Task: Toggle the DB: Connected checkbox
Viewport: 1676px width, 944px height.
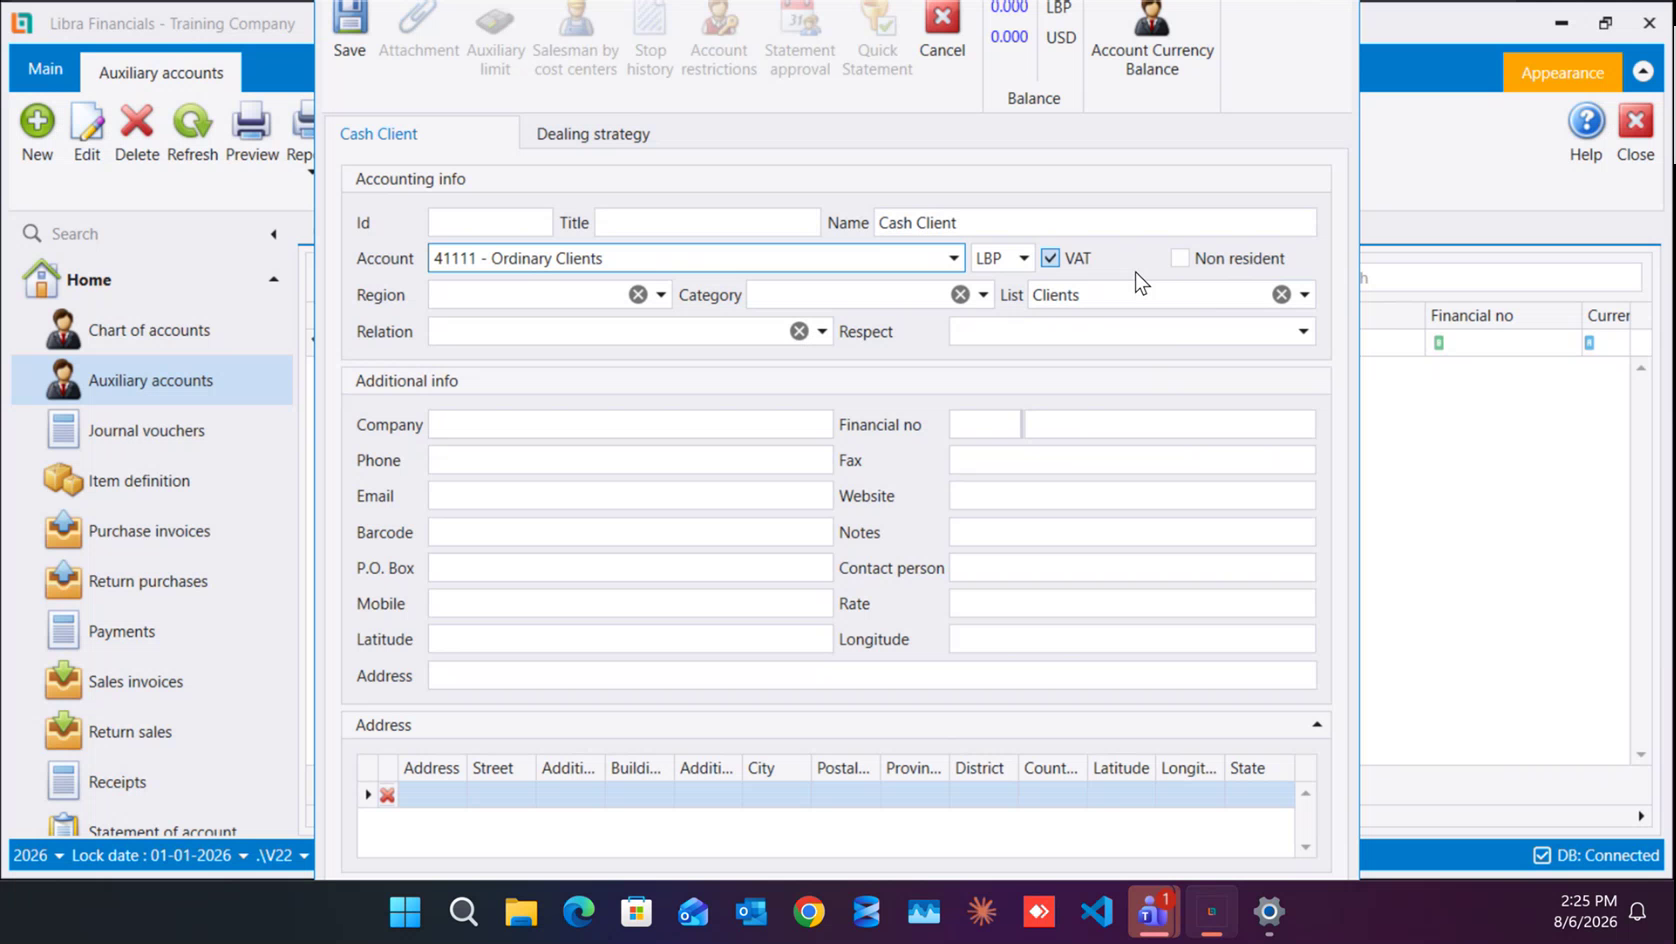Action: tap(1542, 855)
